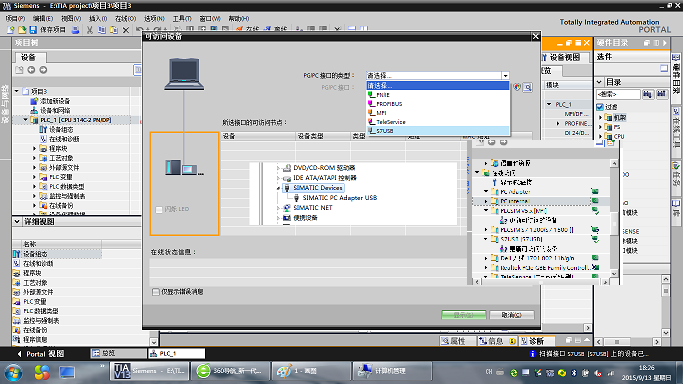683x384 pixels.
Task: Switch to the 设备视图 tab
Action: point(565,57)
